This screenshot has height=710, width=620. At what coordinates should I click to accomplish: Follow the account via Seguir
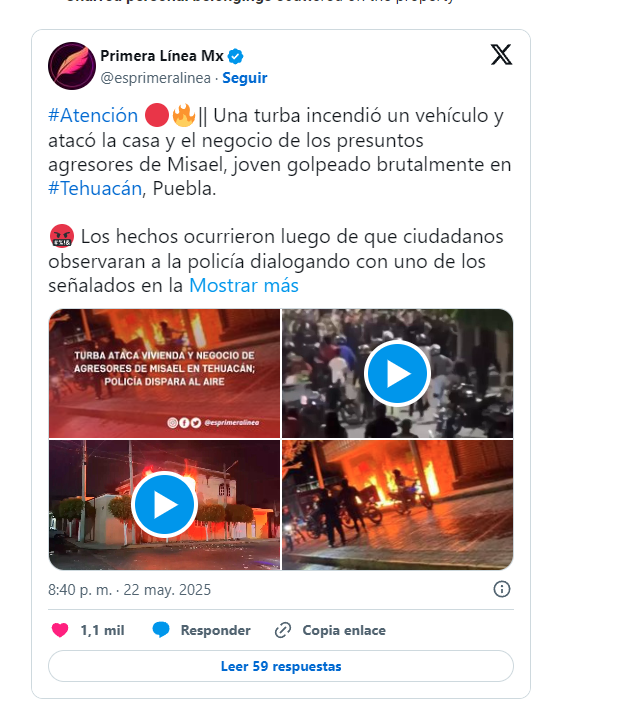point(245,78)
